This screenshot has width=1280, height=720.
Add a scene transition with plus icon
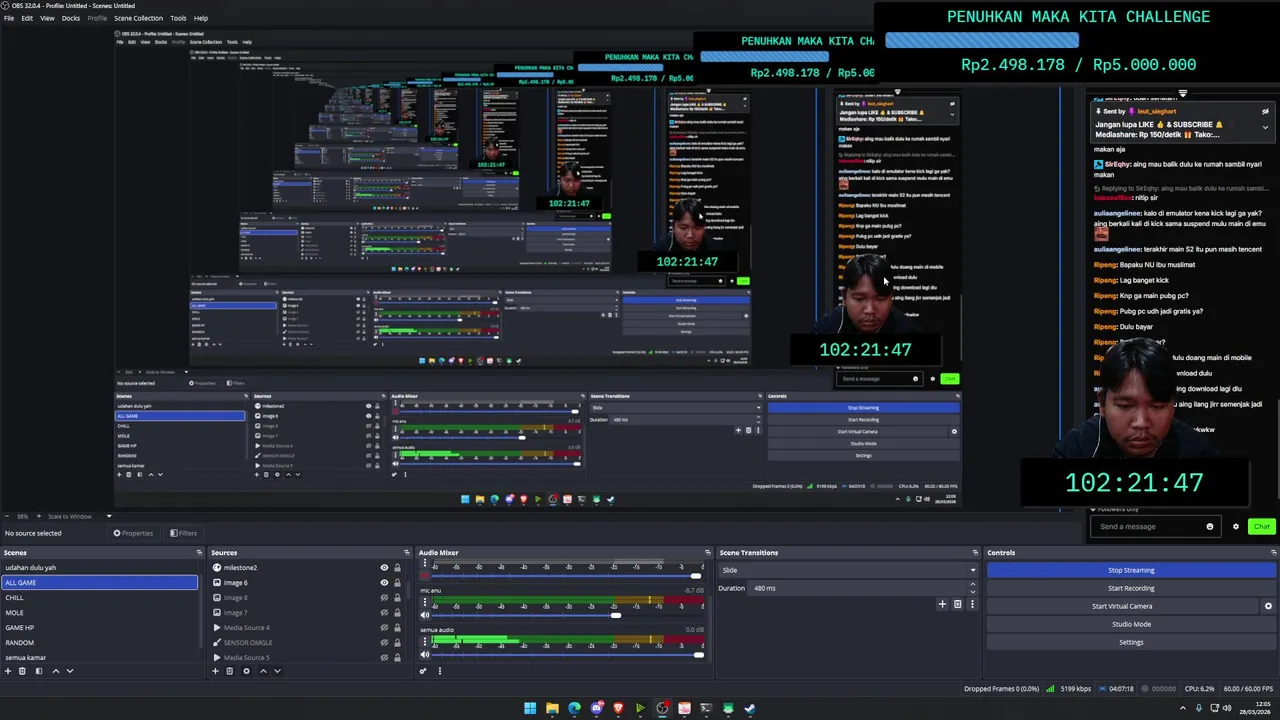pyautogui.click(x=942, y=604)
